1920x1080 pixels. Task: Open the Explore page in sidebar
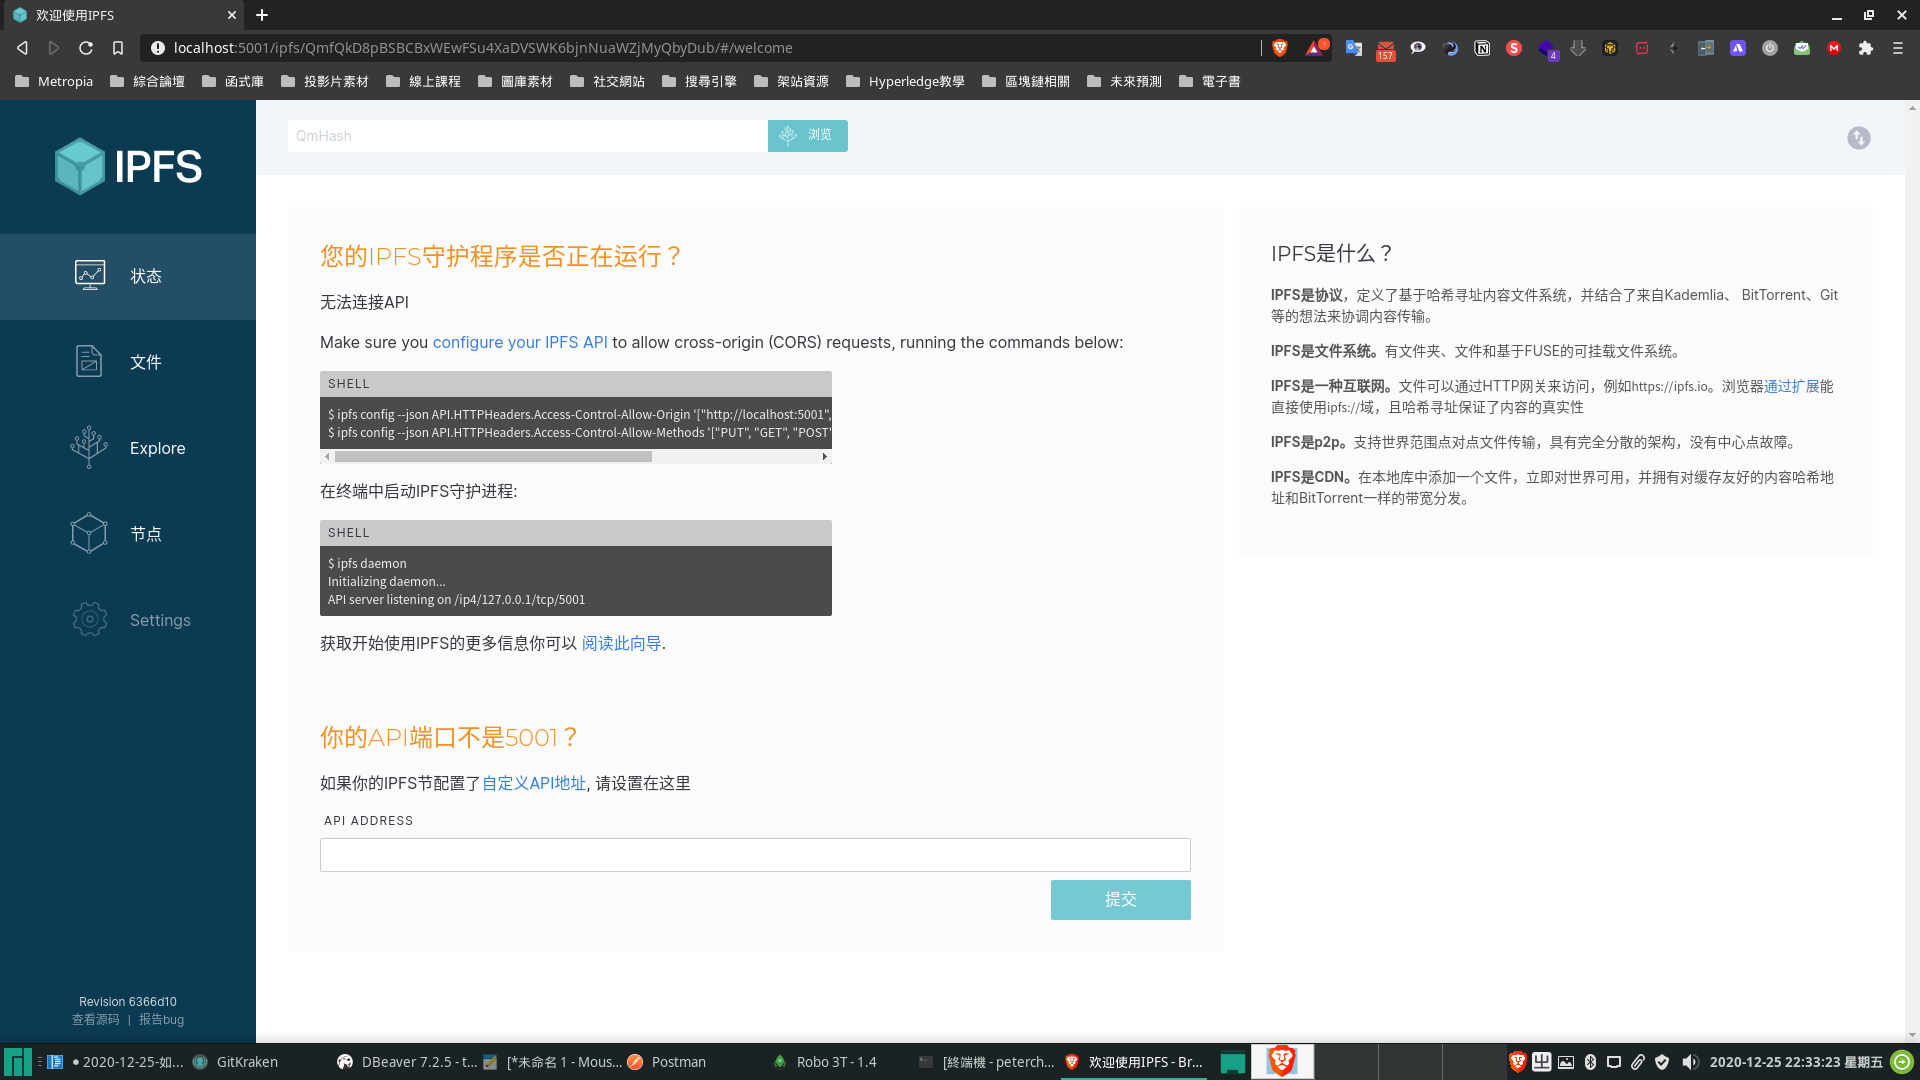(128, 448)
